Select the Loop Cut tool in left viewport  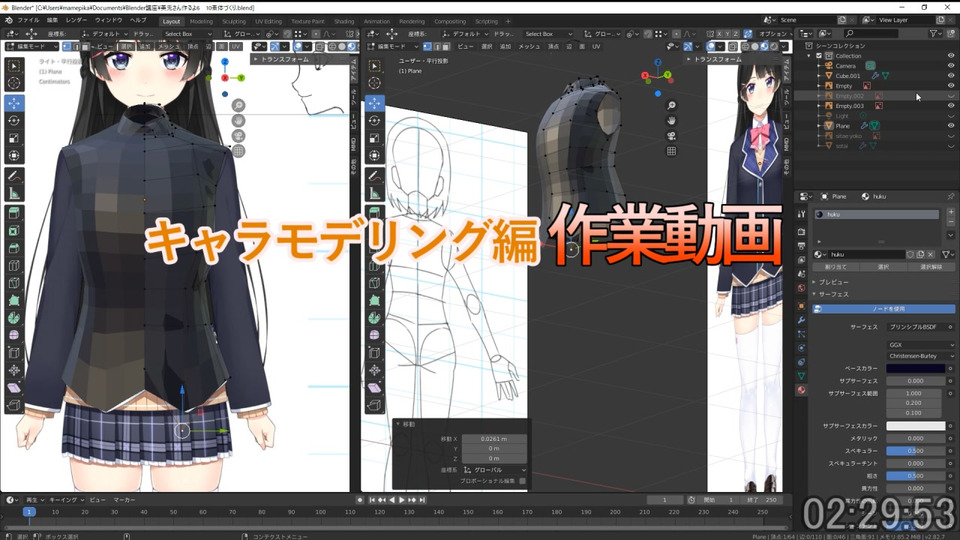[14, 266]
